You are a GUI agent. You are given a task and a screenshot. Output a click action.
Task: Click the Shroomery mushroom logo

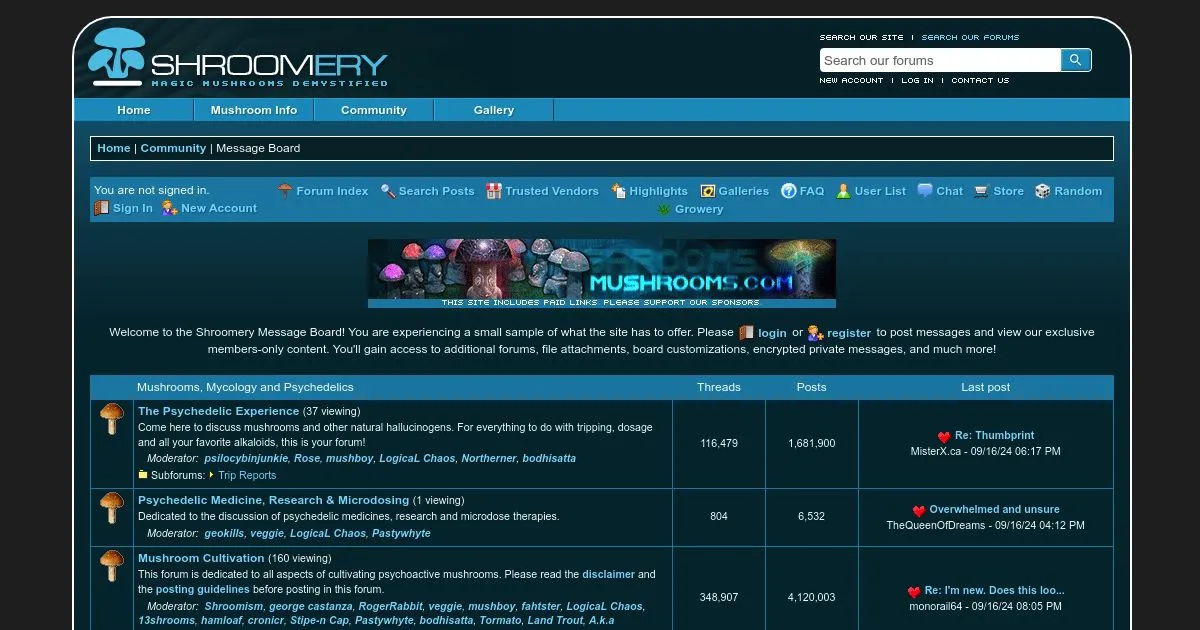point(116,57)
